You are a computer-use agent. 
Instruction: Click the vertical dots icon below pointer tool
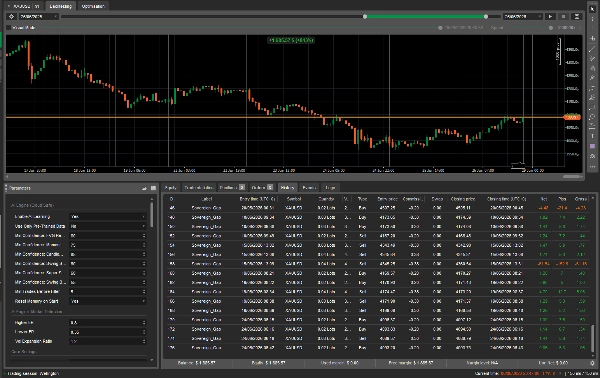point(592,18)
